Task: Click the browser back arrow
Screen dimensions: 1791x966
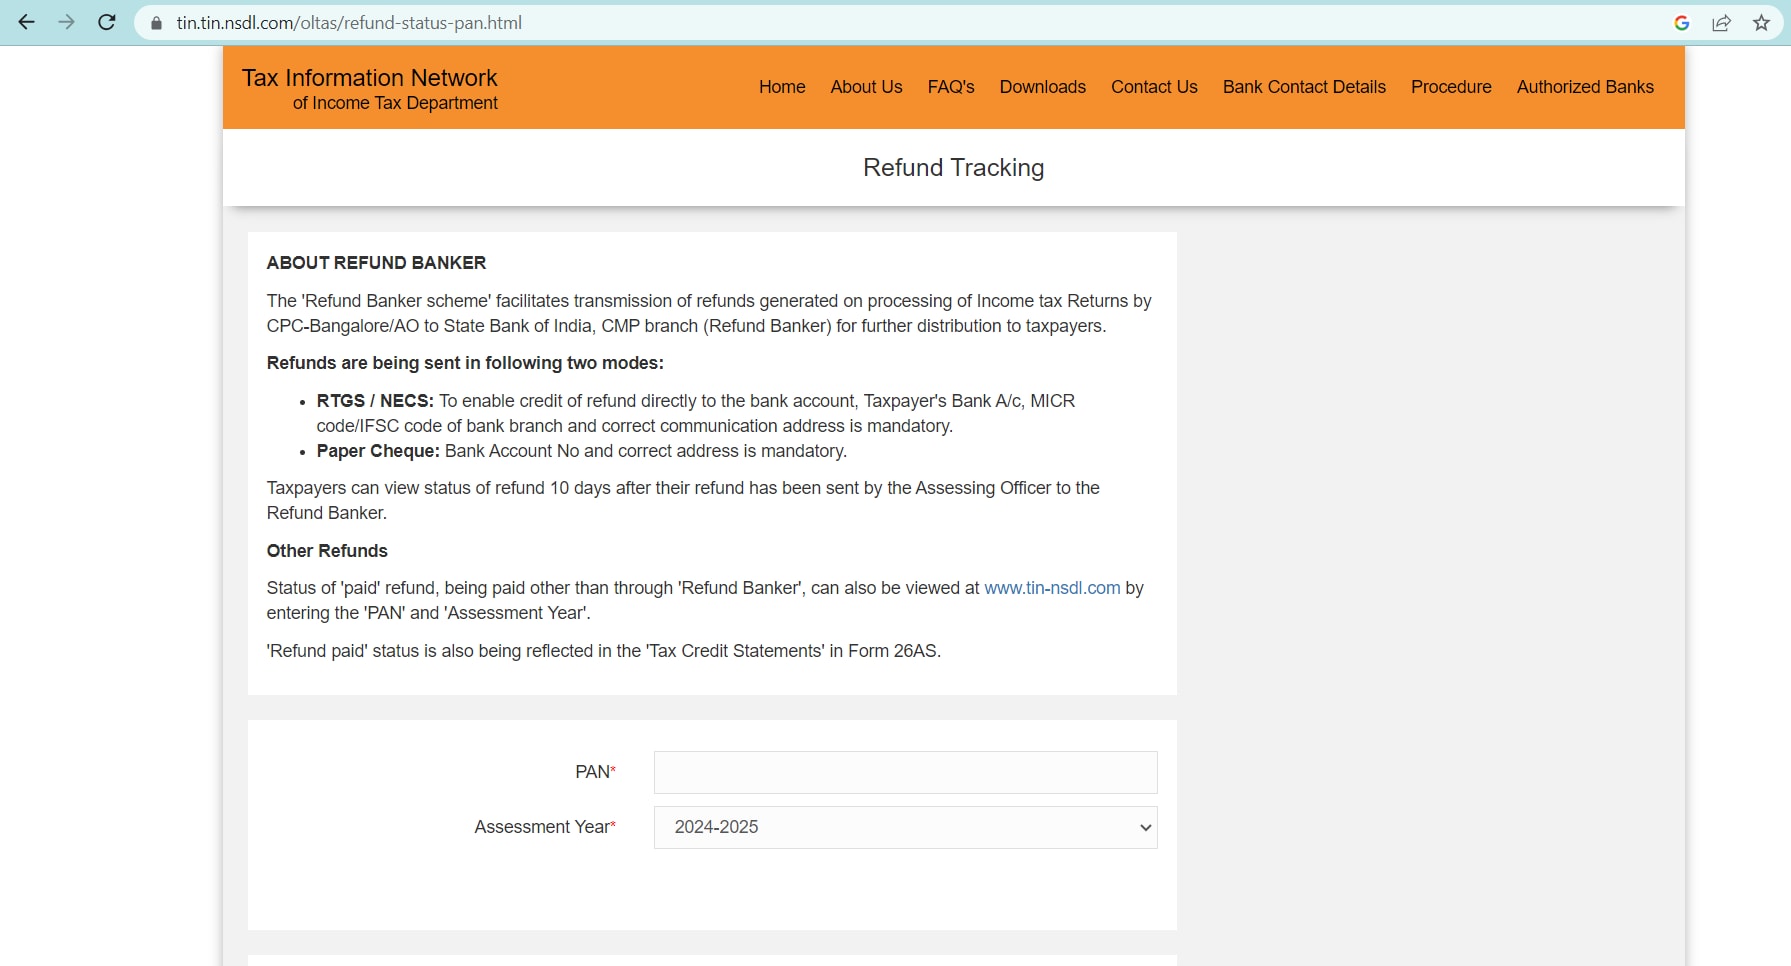Action: (27, 22)
